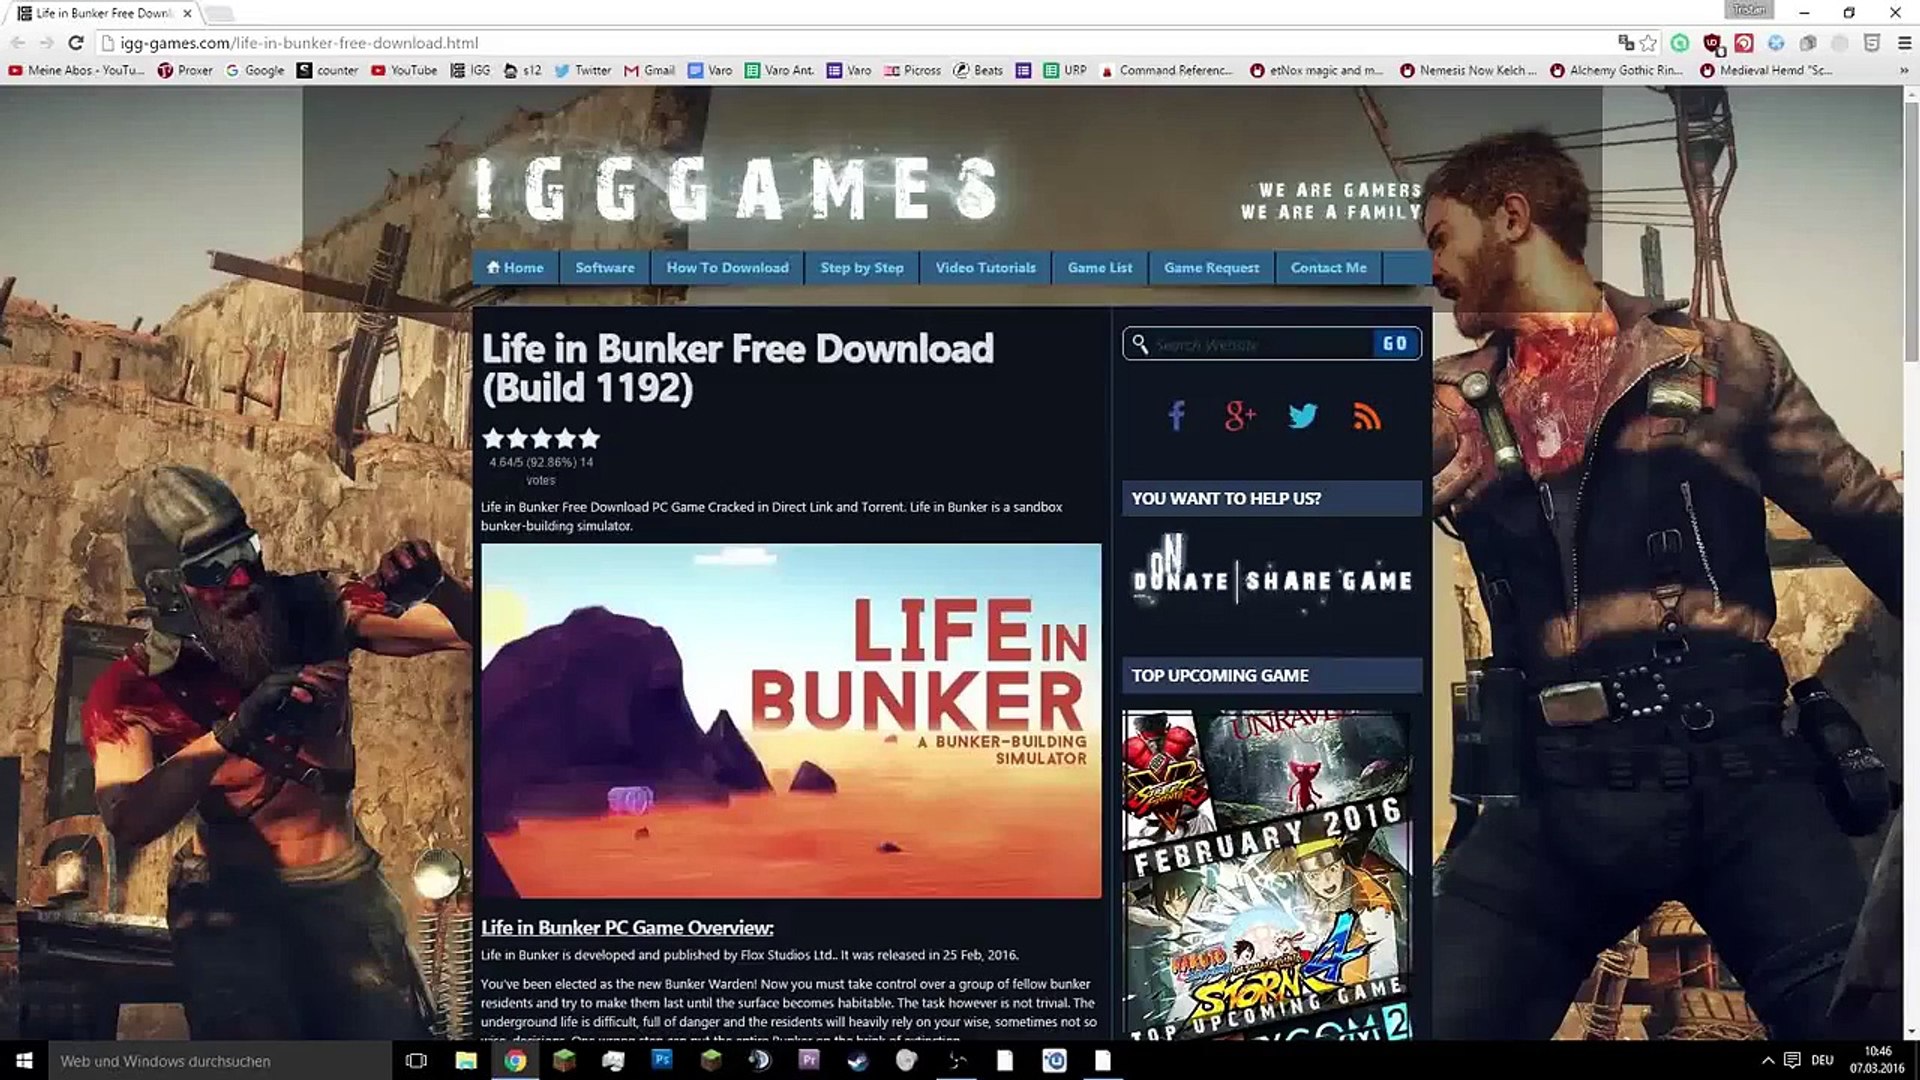
Task: Bookmark the page with the star icon
Action: coord(1649,43)
